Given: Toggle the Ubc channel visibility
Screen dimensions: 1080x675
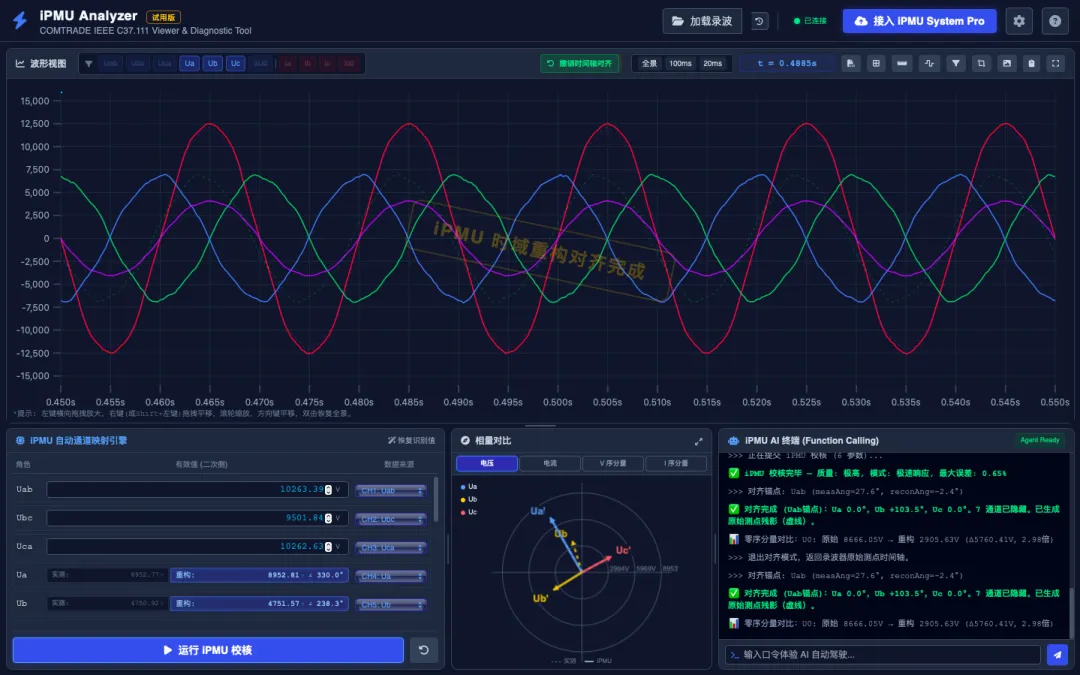Looking at the screenshot, I should (x=138, y=63).
